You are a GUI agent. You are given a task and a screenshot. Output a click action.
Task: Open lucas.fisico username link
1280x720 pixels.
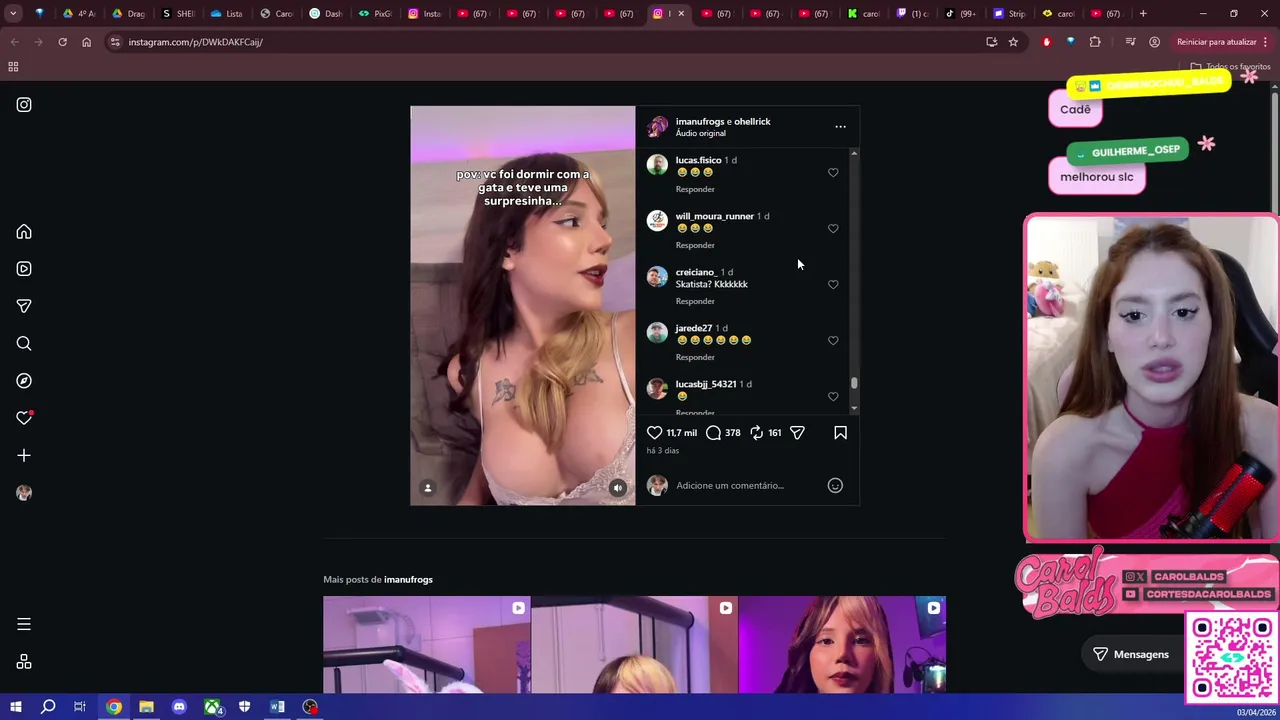[698, 160]
